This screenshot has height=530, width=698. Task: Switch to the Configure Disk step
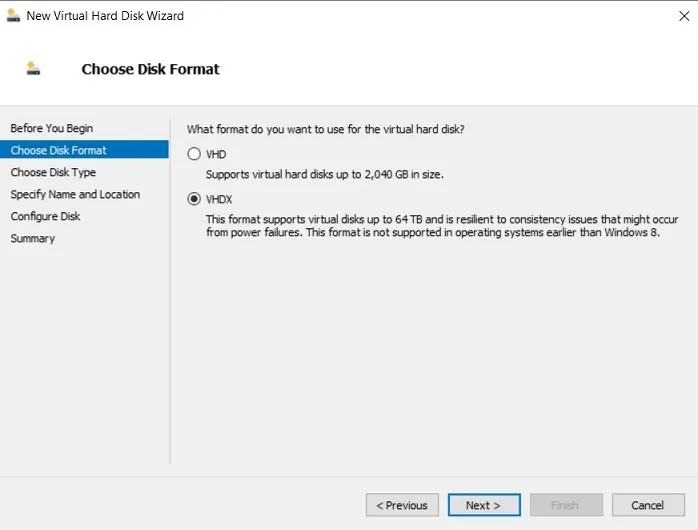coord(45,216)
